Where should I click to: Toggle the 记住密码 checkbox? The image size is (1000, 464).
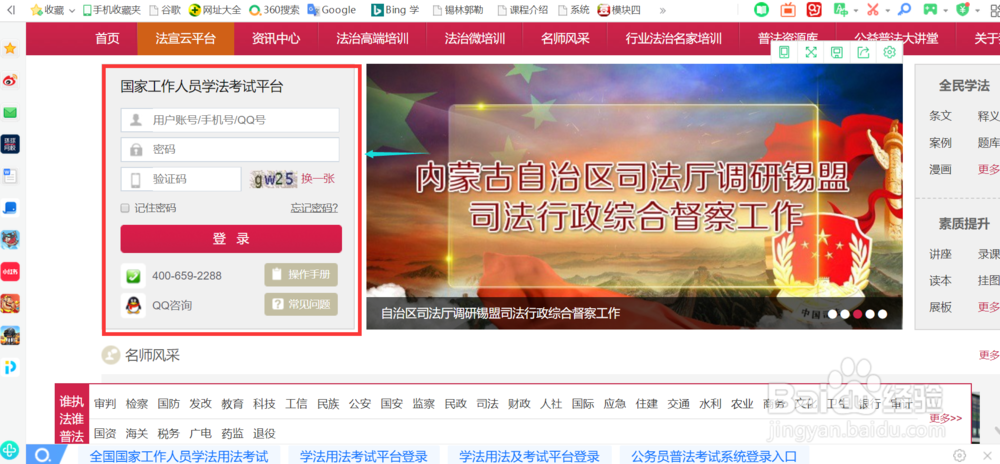pyautogui.click(x=125, y=208)
